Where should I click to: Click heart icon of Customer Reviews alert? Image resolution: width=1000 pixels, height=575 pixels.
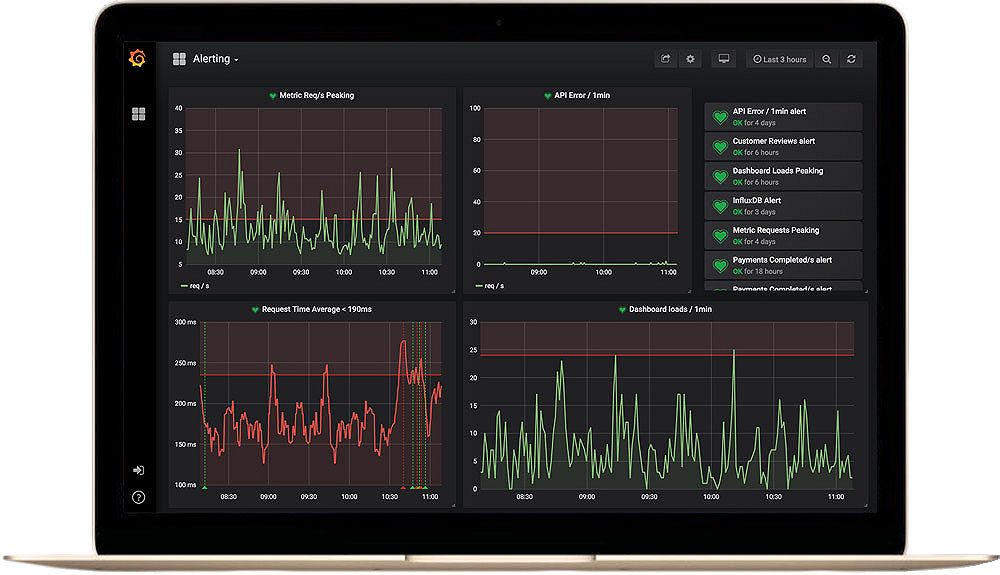[720, 147]
